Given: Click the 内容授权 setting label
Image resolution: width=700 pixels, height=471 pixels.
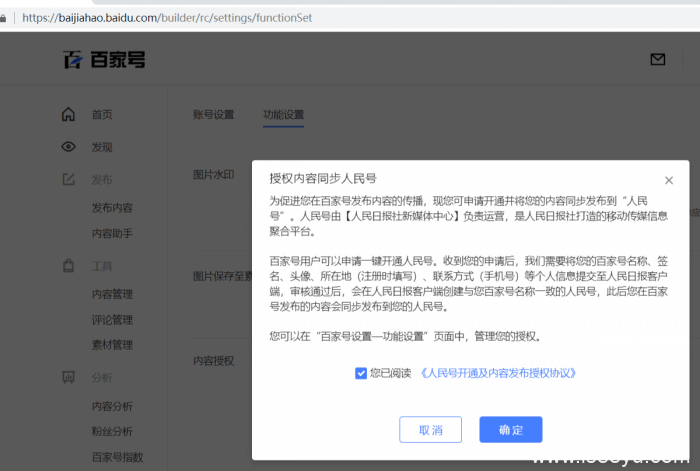Looking at the screenshot, I should (x=213, y=361).
